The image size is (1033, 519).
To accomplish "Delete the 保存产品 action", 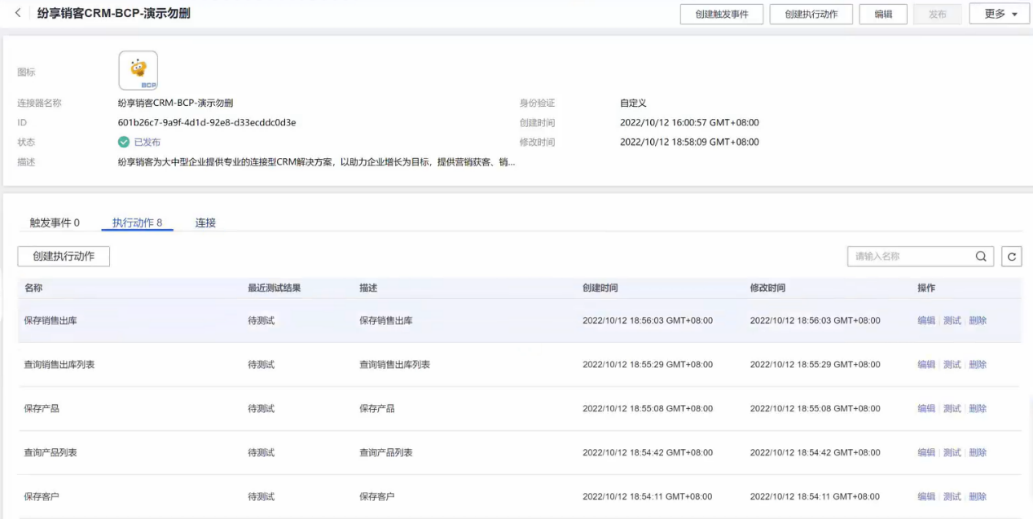I will 978,408.
